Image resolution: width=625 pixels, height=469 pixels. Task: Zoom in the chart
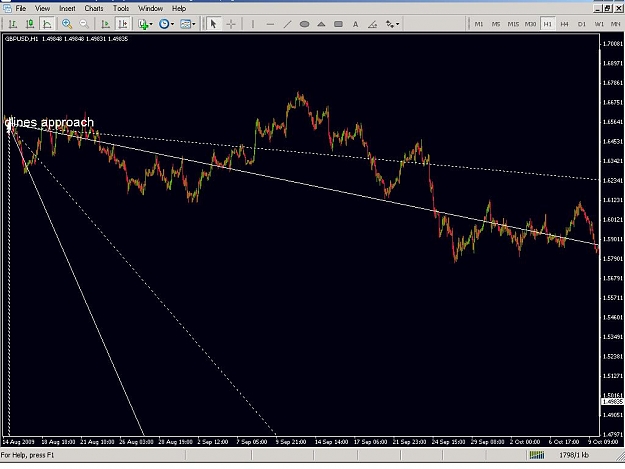click(67, 24)
